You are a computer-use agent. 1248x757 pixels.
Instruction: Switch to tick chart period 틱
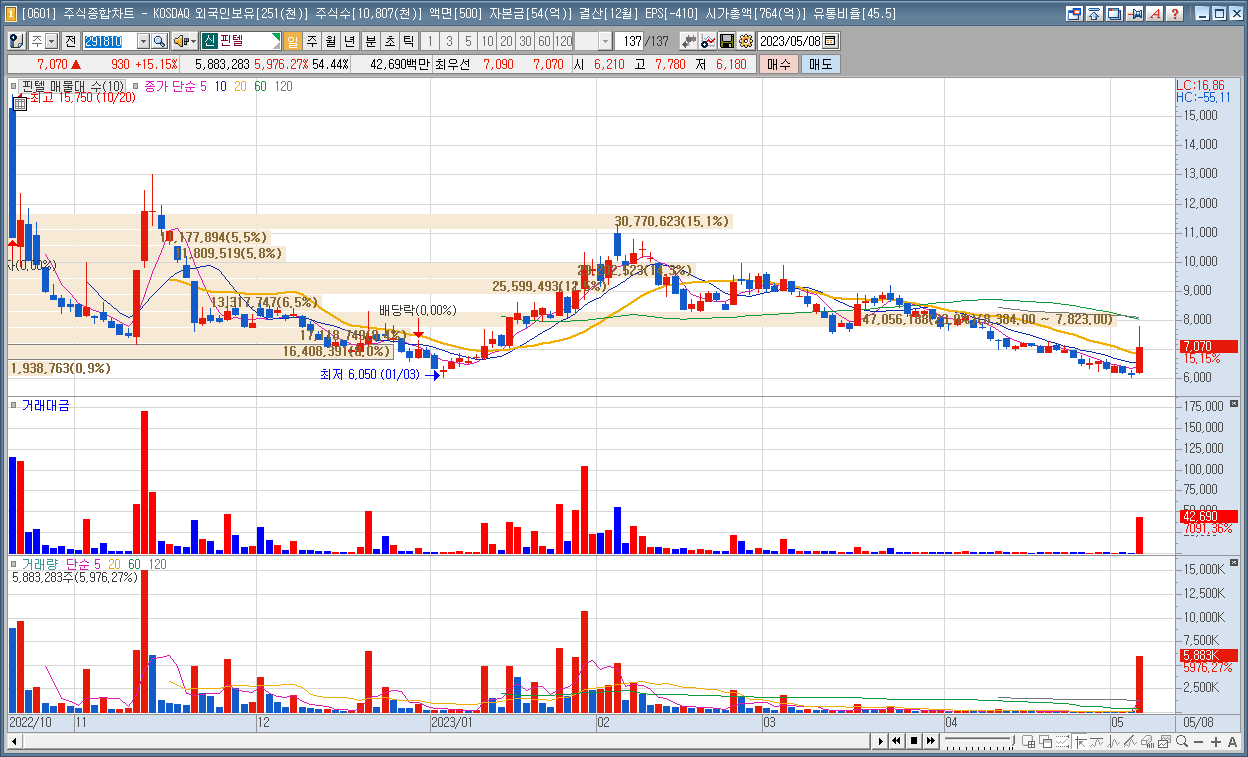[408, 41]
